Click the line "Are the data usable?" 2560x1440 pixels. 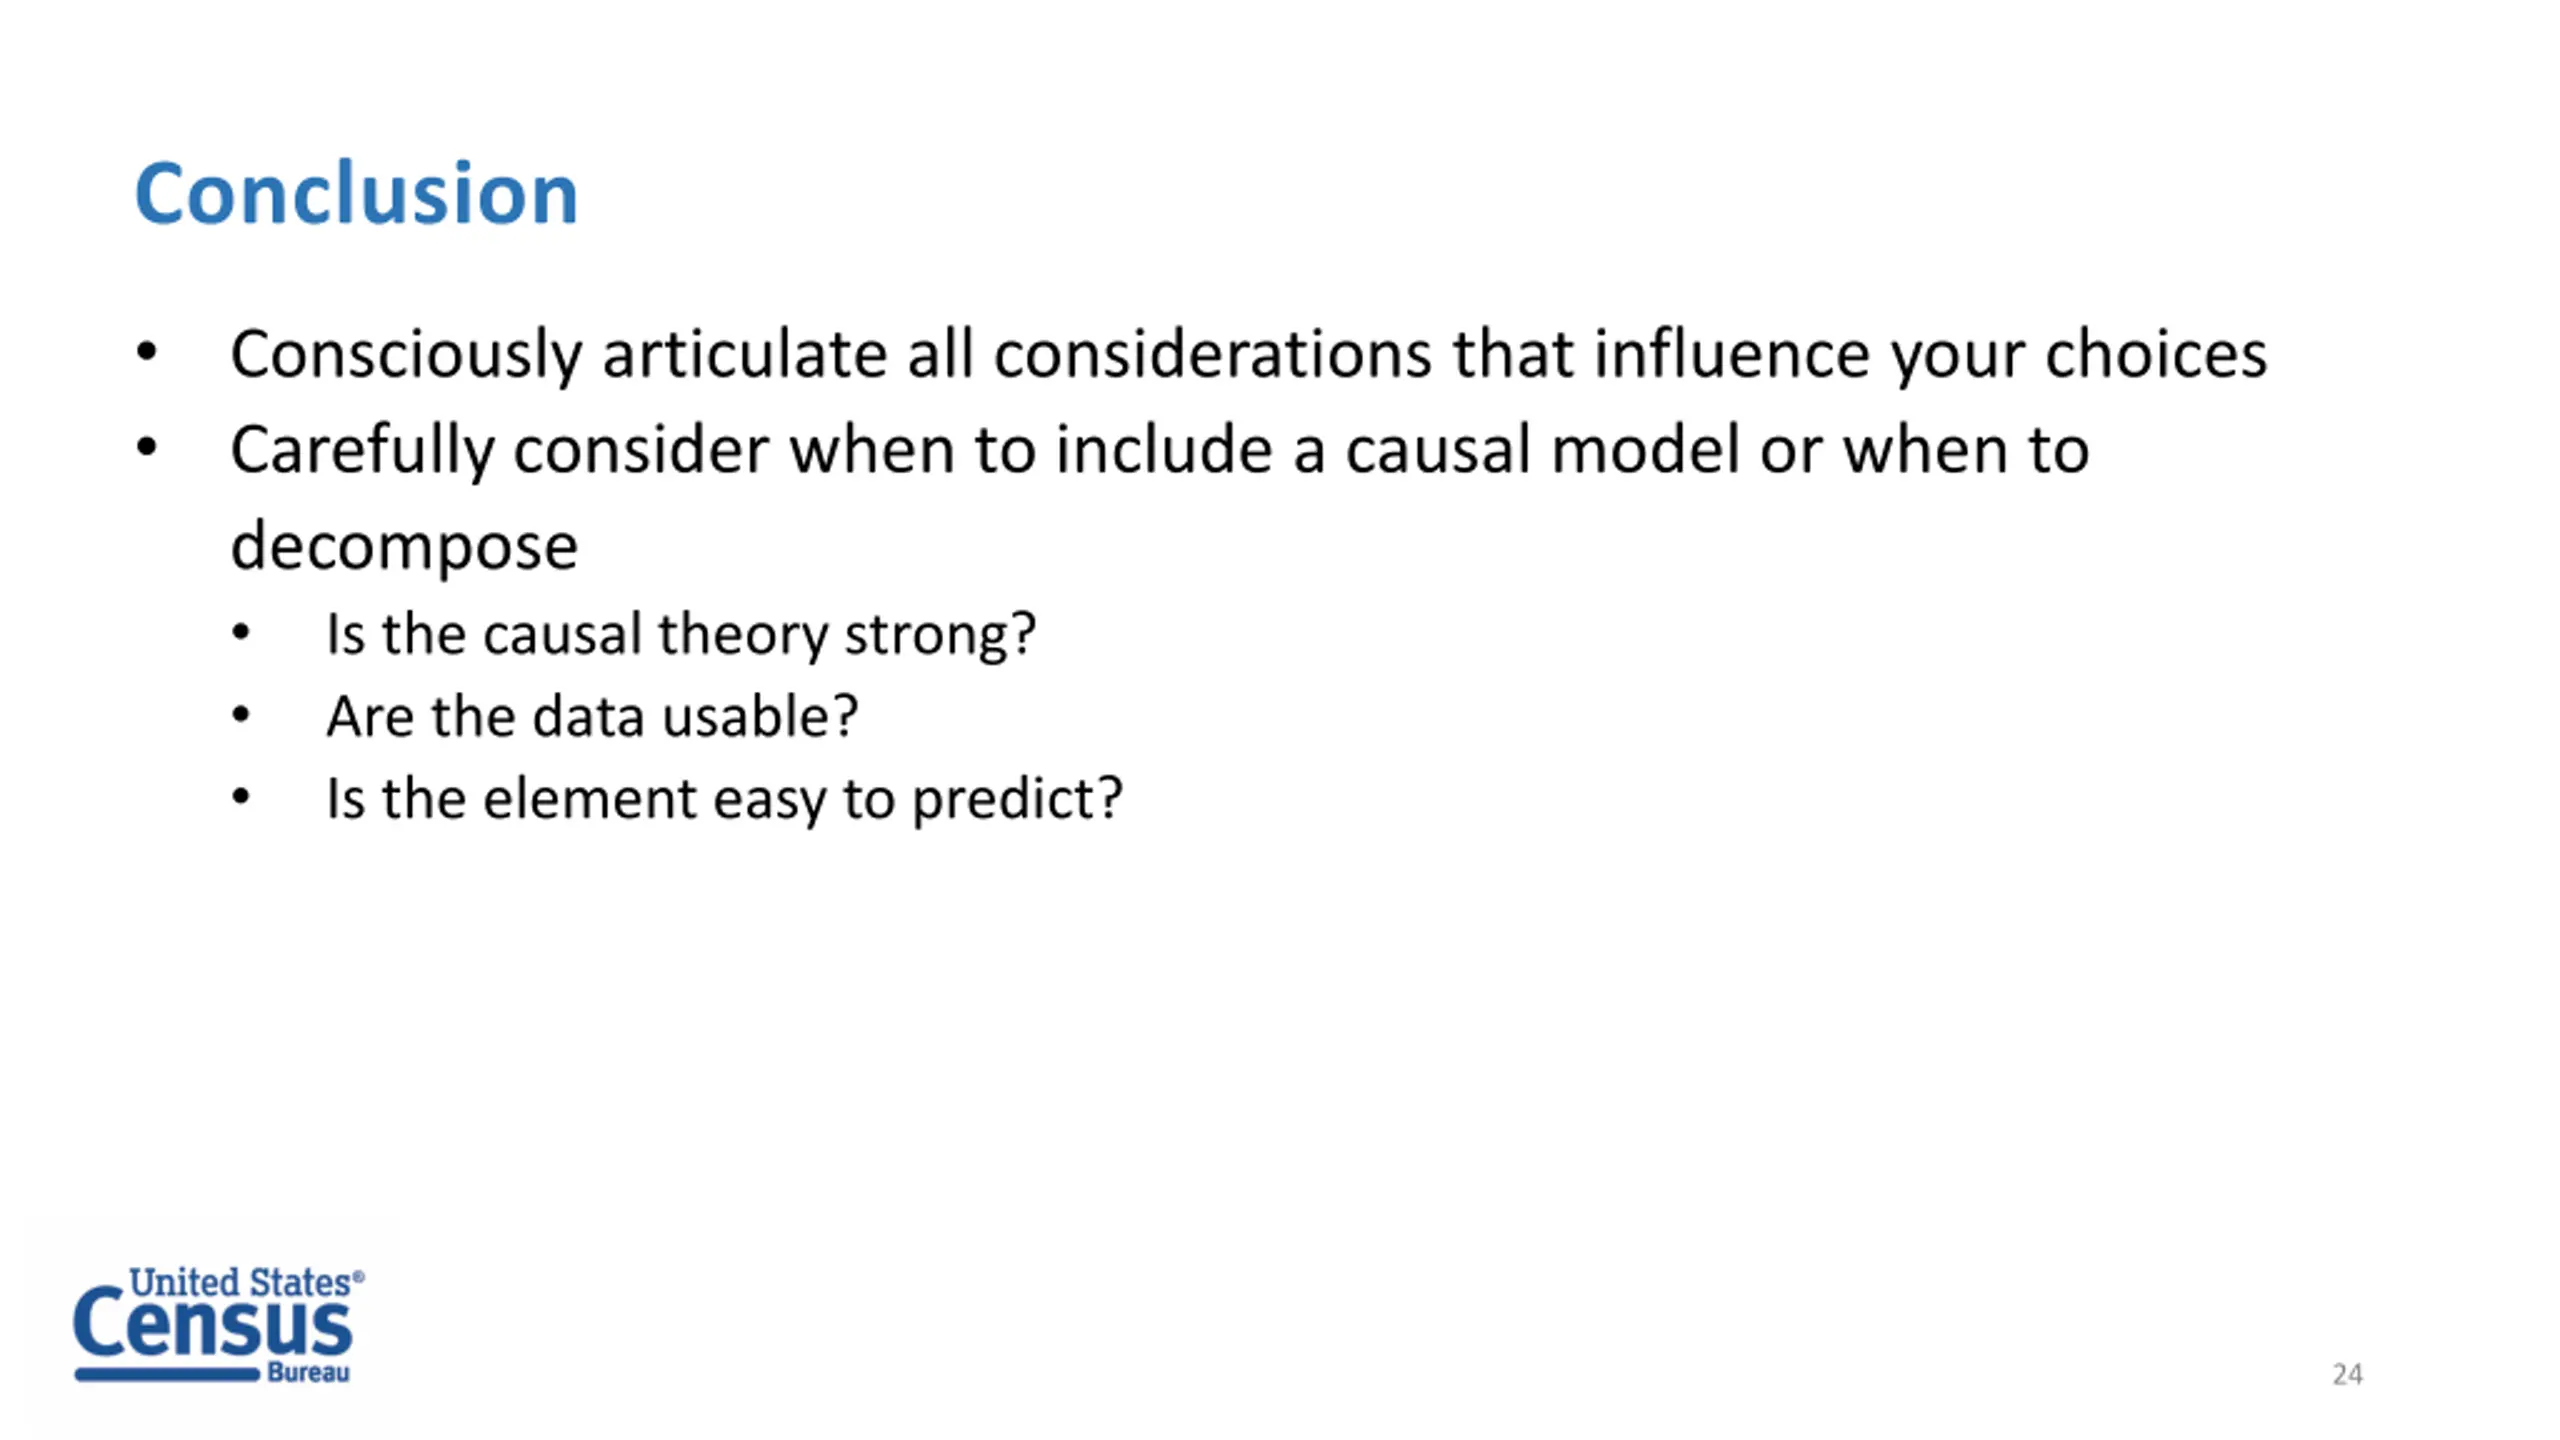pos(592,716)
